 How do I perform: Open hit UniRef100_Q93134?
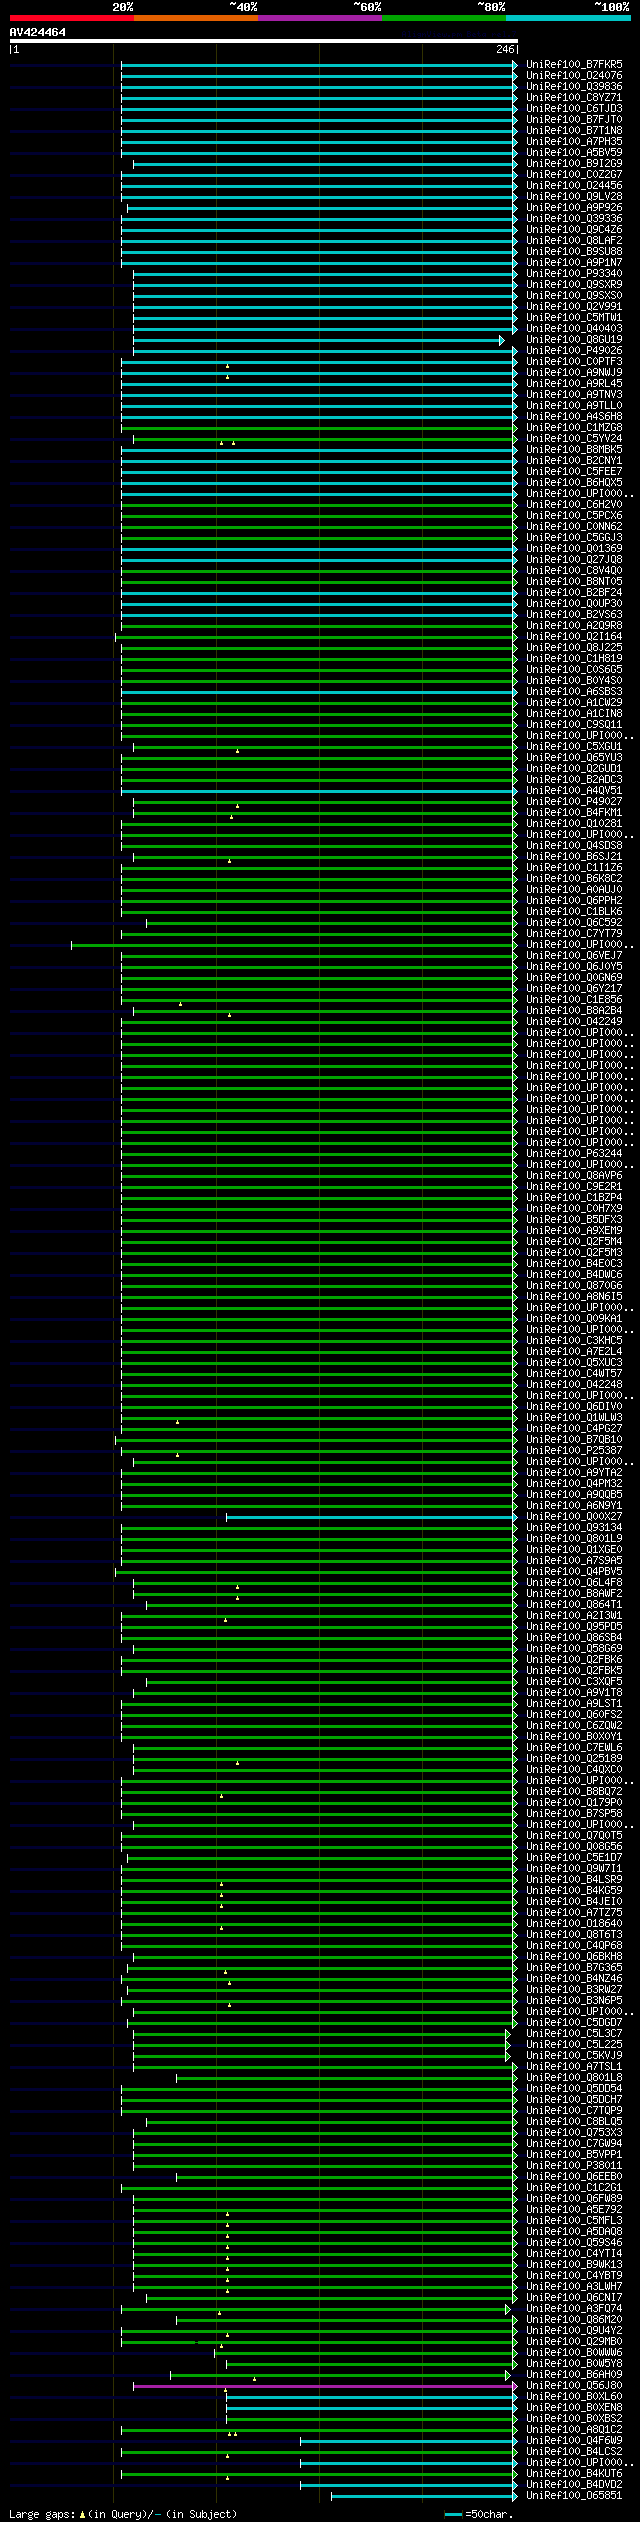pyautogui.click(x=574, y=1528)
